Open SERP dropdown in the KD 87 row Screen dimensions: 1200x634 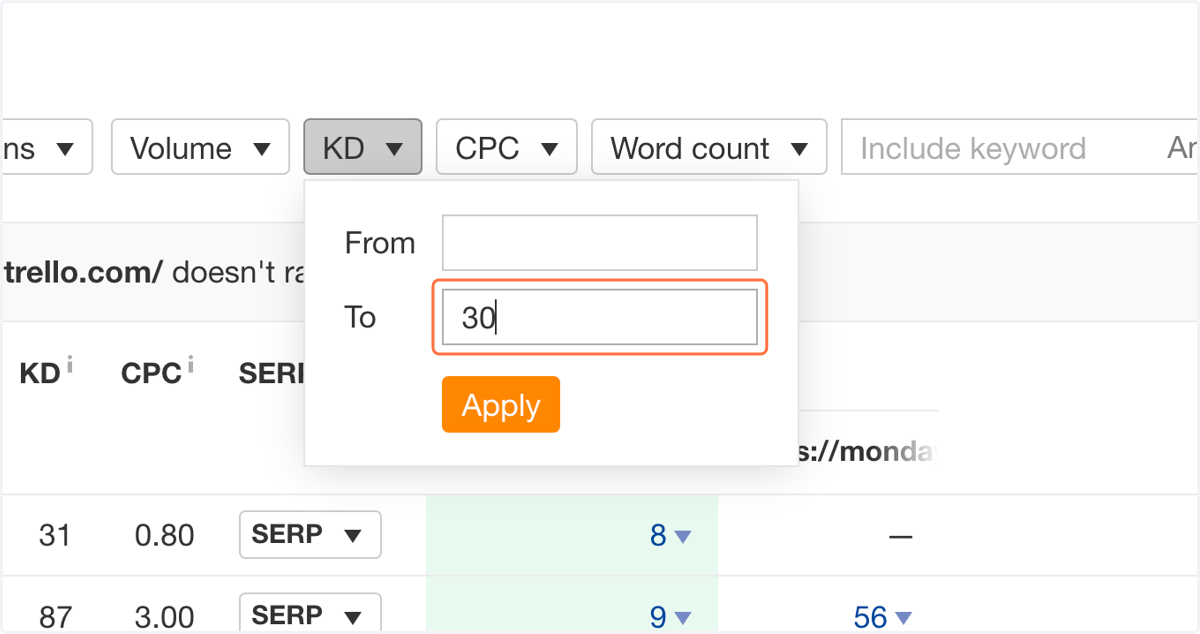[x=310, y=614]
